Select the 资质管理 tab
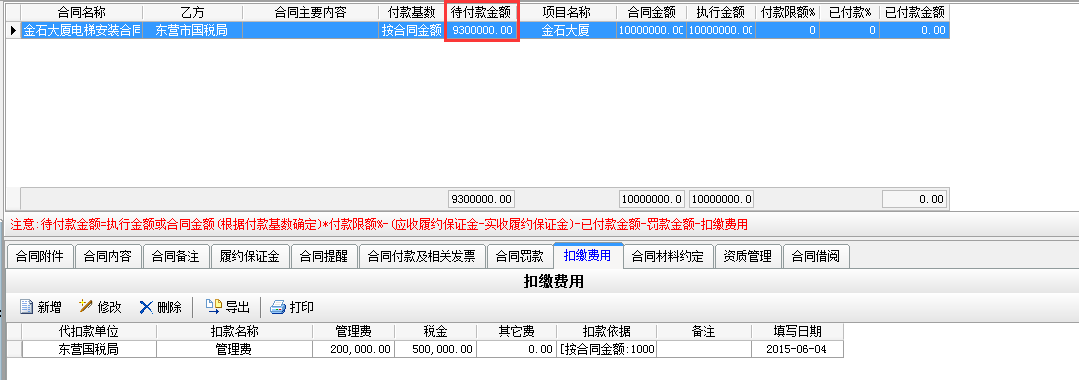The width and height of the screenshot is (1079, 380). (x=748, y=257)
